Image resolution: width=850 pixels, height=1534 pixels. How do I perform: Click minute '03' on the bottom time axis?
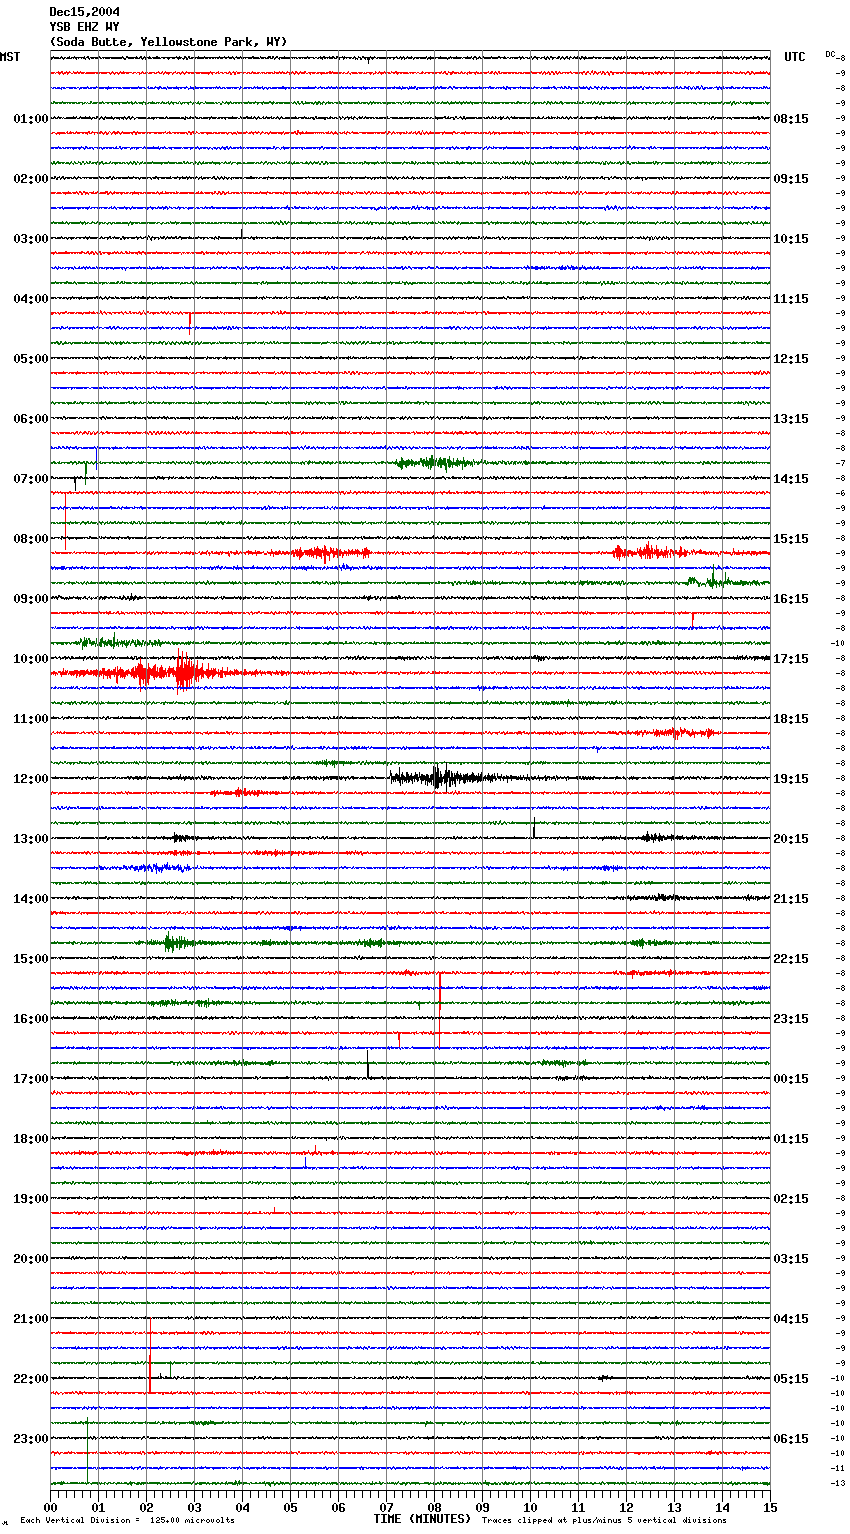tap(194, 1507)
